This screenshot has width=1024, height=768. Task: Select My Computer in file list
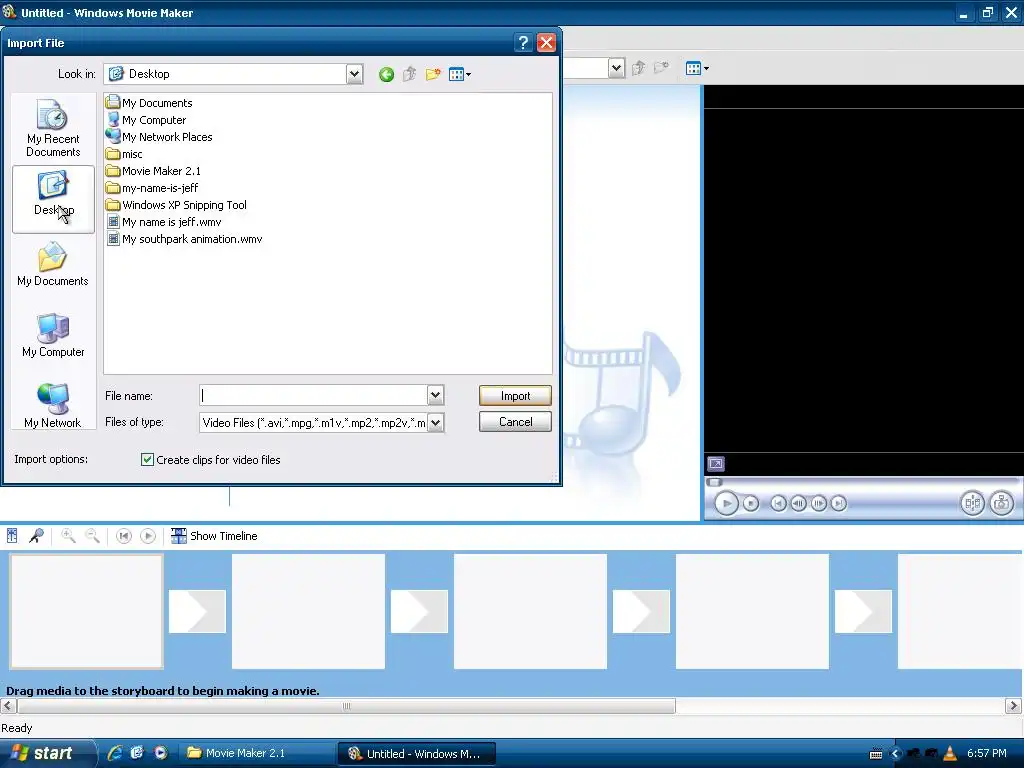(x=146, y=120)
